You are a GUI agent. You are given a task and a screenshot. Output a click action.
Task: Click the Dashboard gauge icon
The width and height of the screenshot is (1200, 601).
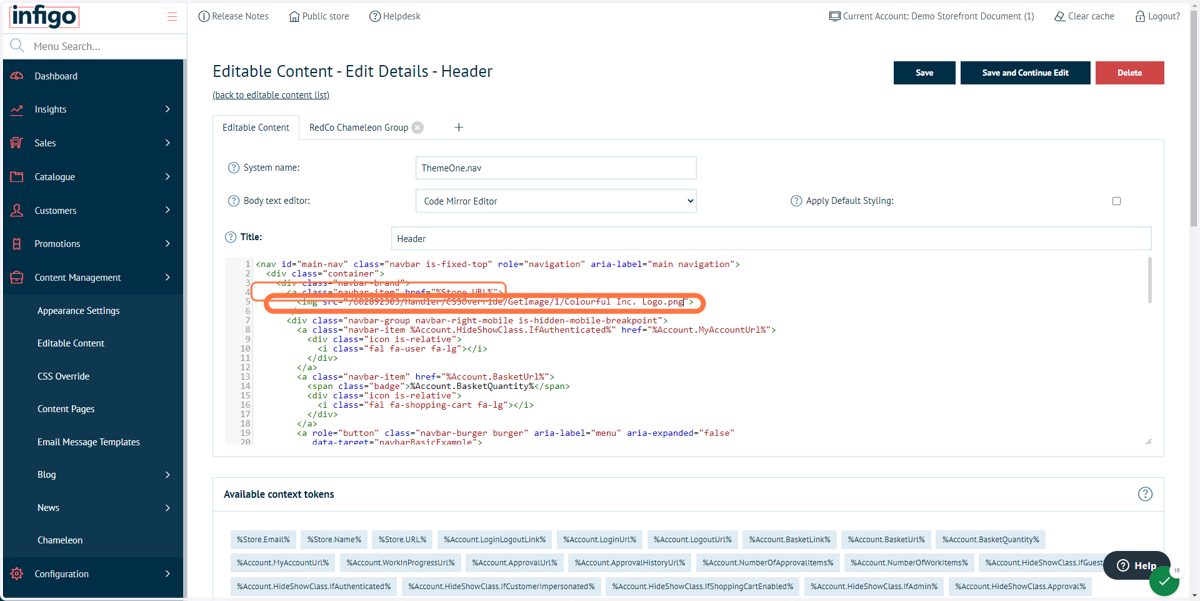pos(17,76)
